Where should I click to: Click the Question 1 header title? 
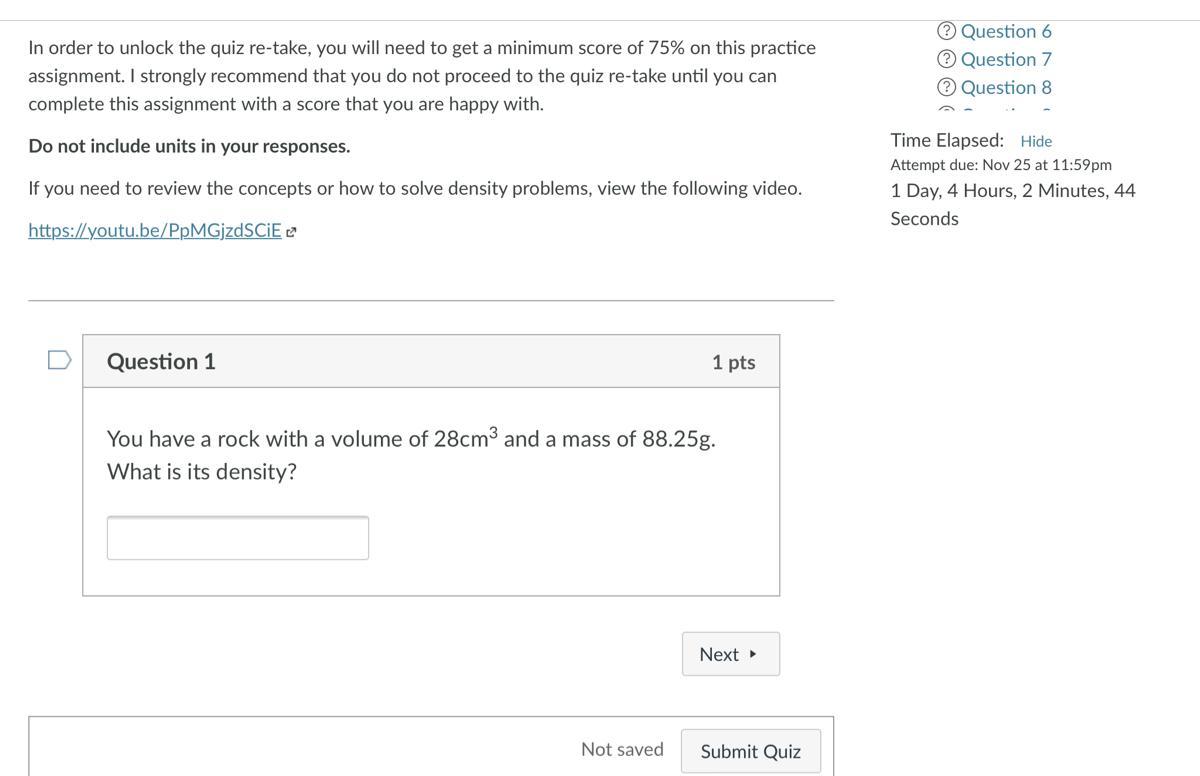pyautogui.click(x=161, y=361)
